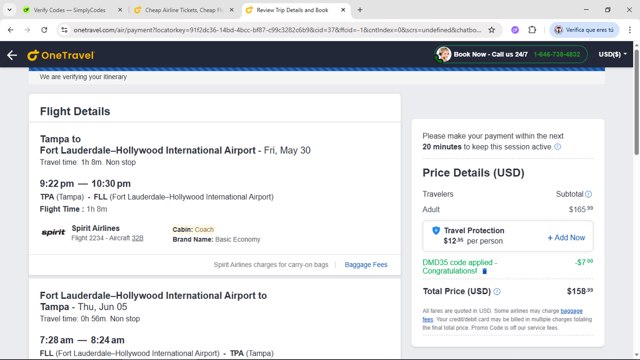The height and width of the screenshot is (360, 640).
Task: Click the browser forward arrow
Action: pyautogui.click(x=27, y=30)
